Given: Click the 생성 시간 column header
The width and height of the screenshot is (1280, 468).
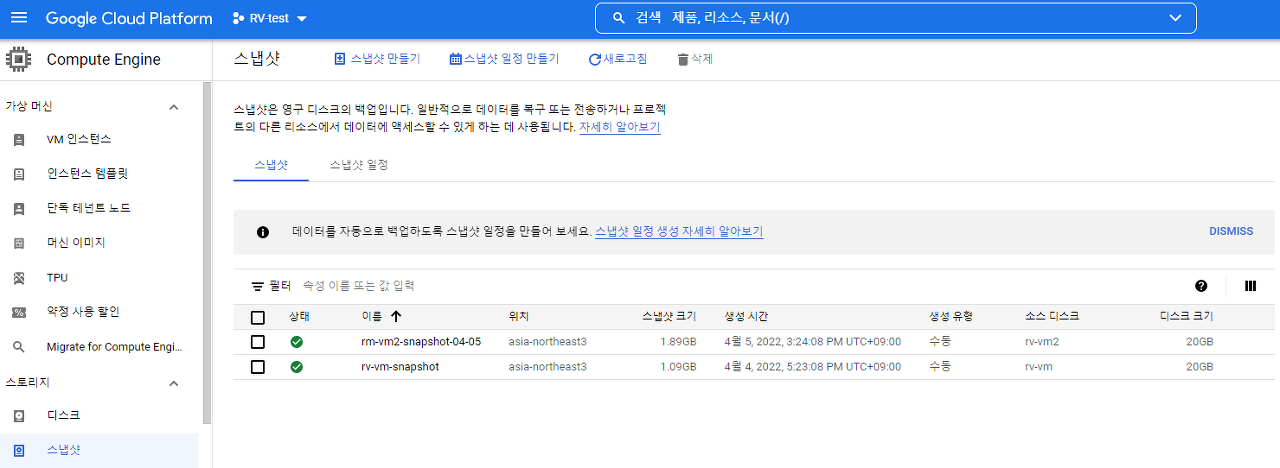Looking at the screenshot, I should point(746,317).
